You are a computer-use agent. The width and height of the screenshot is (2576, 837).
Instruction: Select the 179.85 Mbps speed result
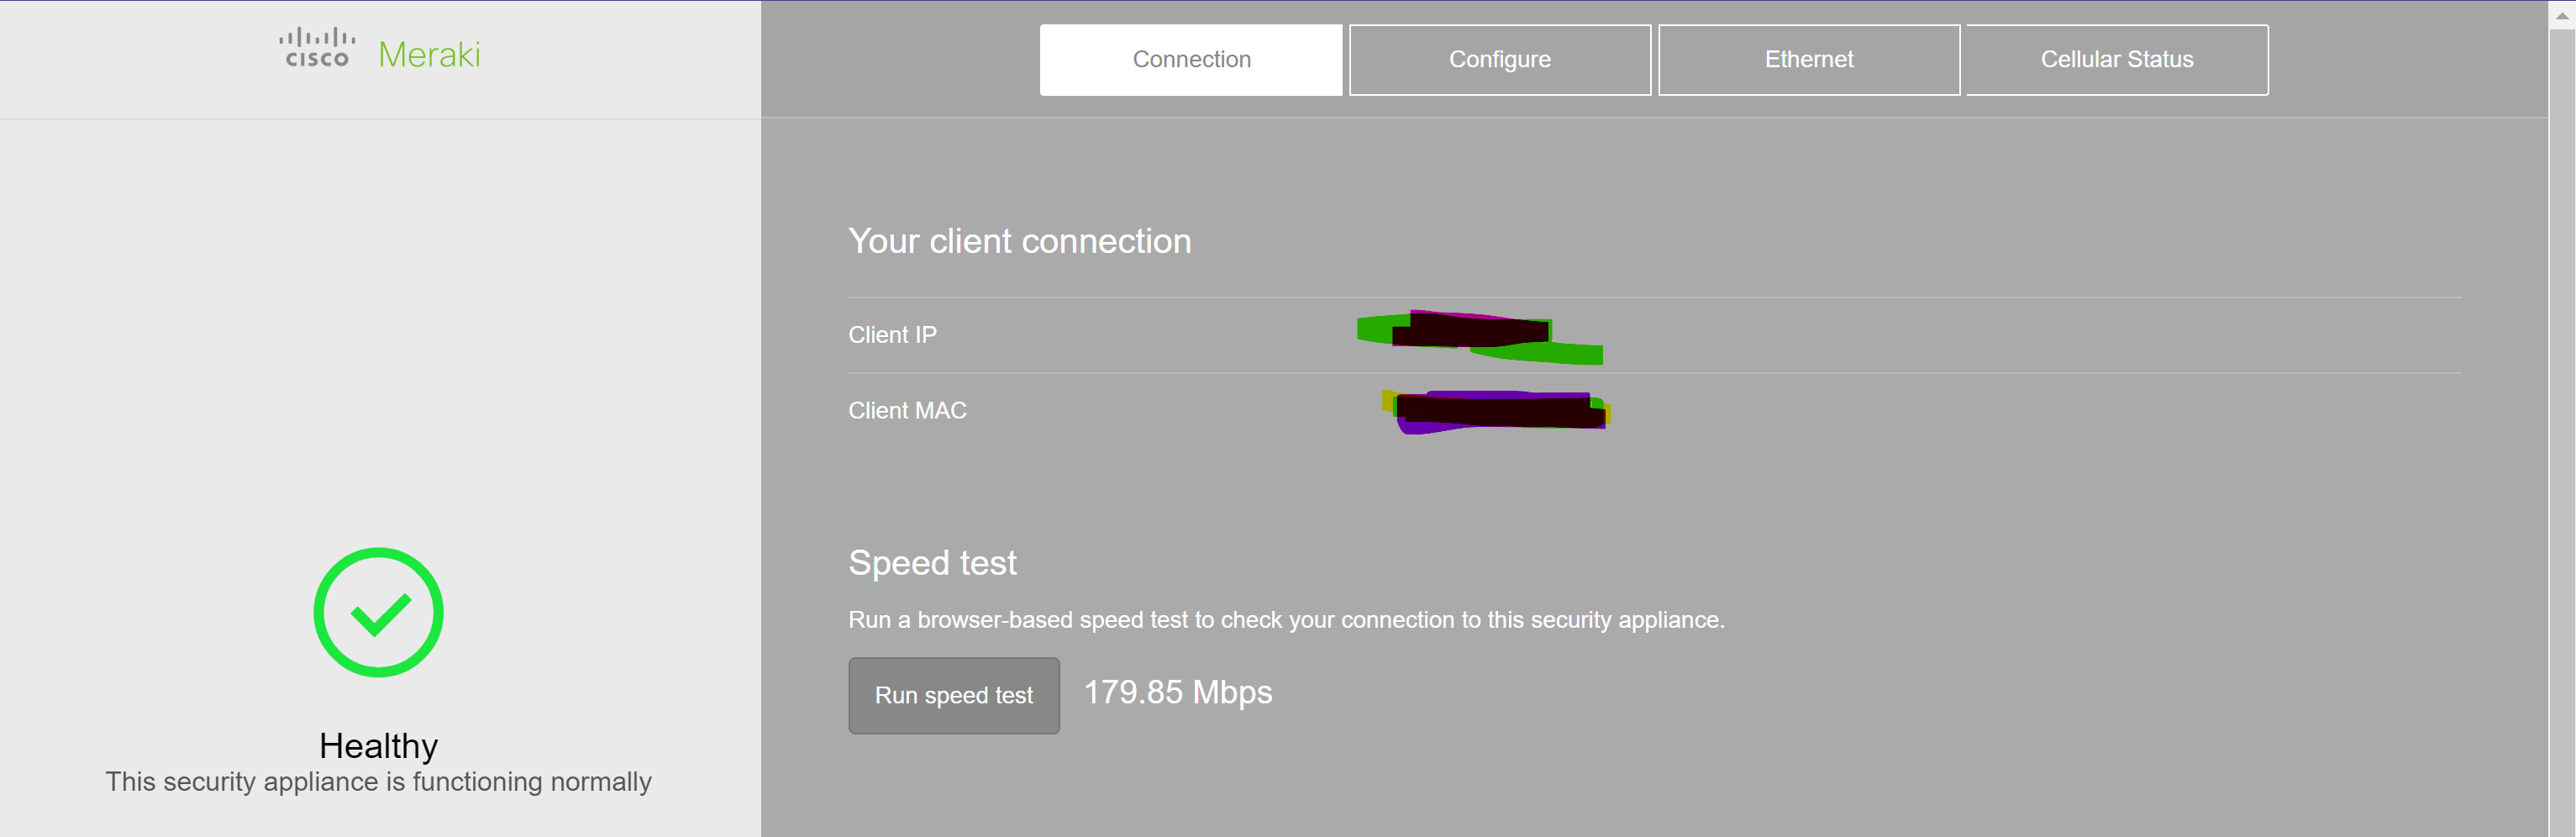(1177, 692)
